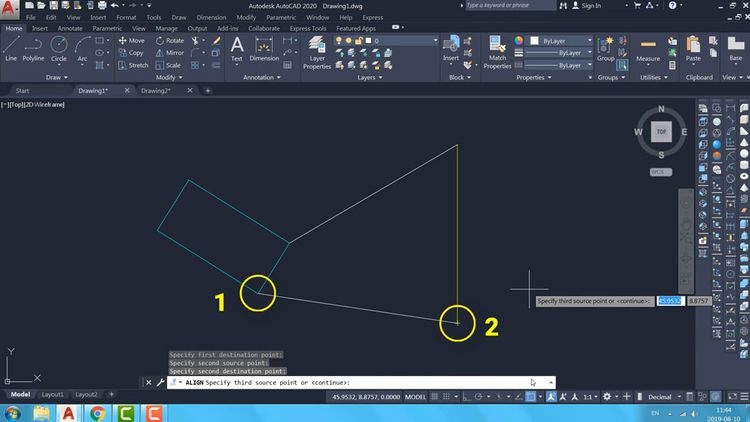Click the Base view button
Screen dimensions: 750x422
point(736,49)
